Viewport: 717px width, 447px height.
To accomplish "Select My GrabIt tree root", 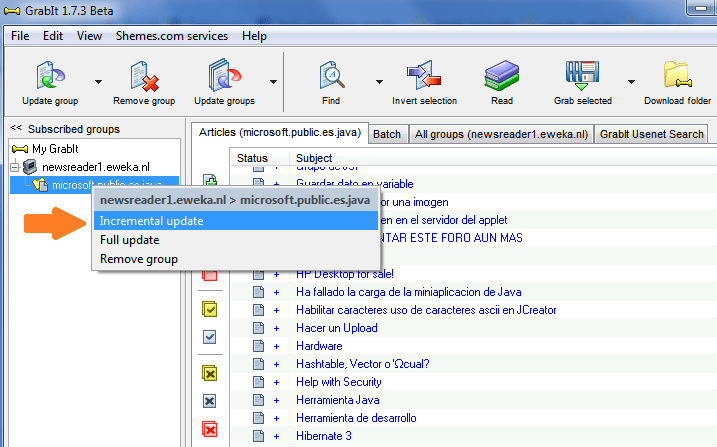I will click(x=55, y=149).
